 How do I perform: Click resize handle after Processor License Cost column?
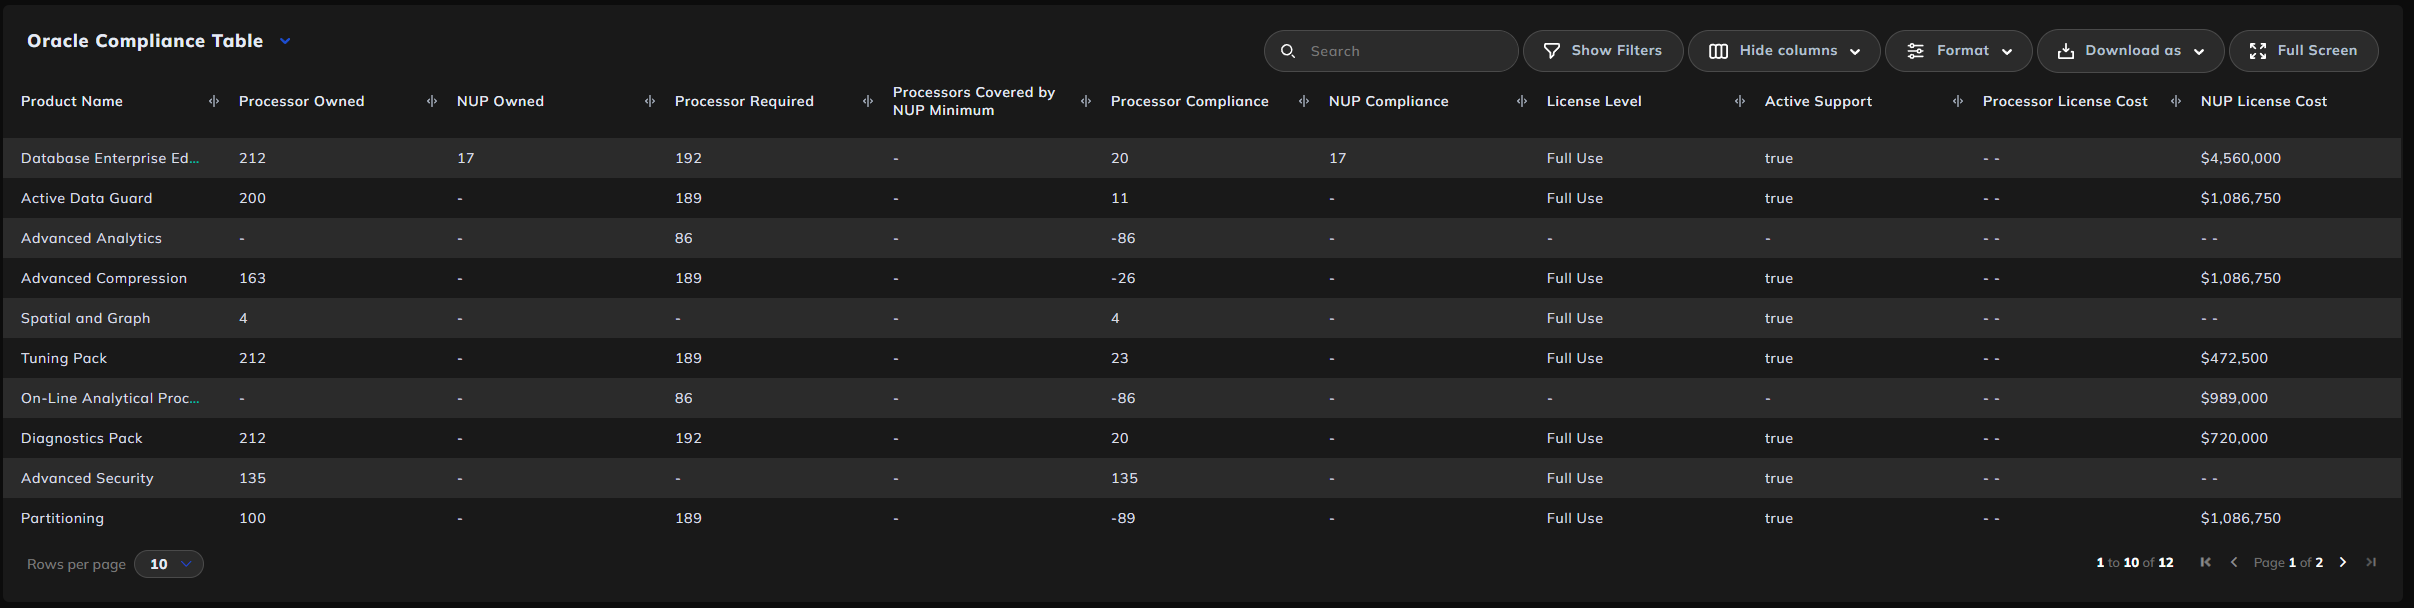click(2176, 101)
